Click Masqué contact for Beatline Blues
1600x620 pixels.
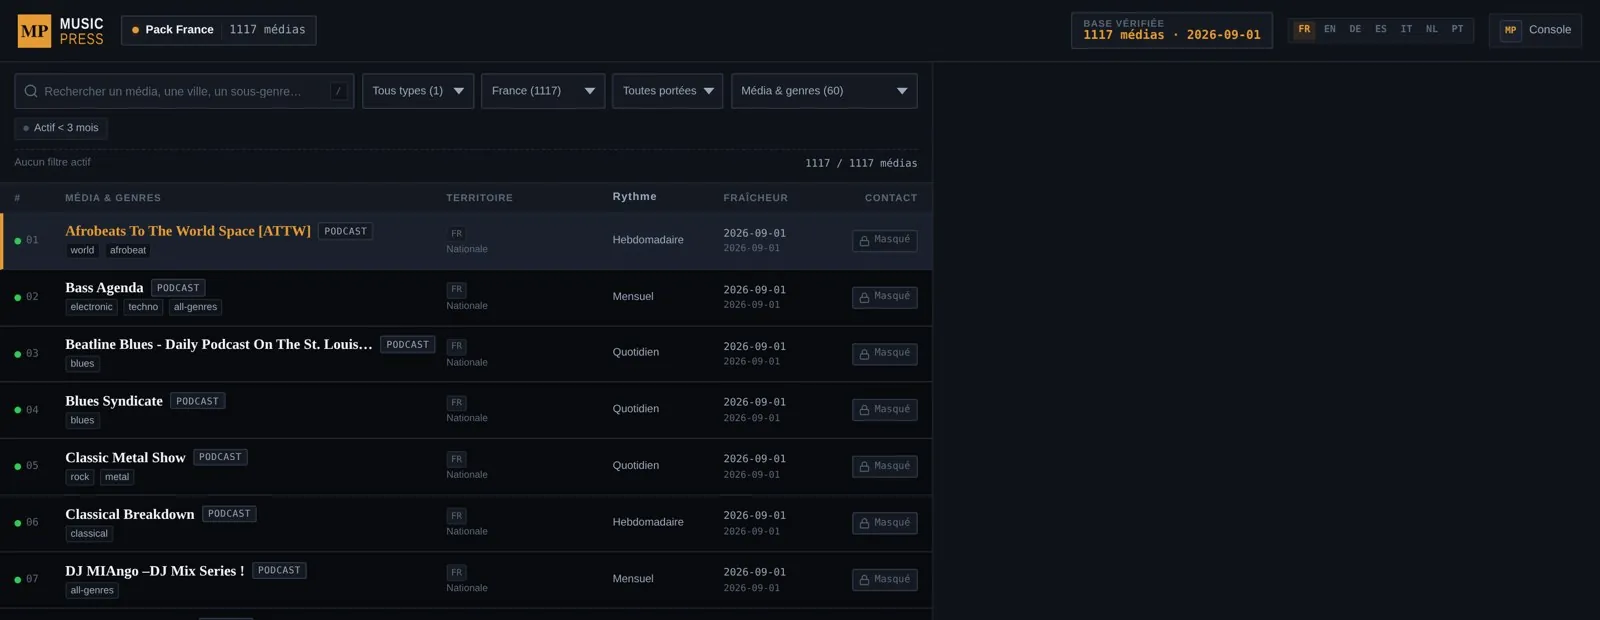[x=885, y=354]
